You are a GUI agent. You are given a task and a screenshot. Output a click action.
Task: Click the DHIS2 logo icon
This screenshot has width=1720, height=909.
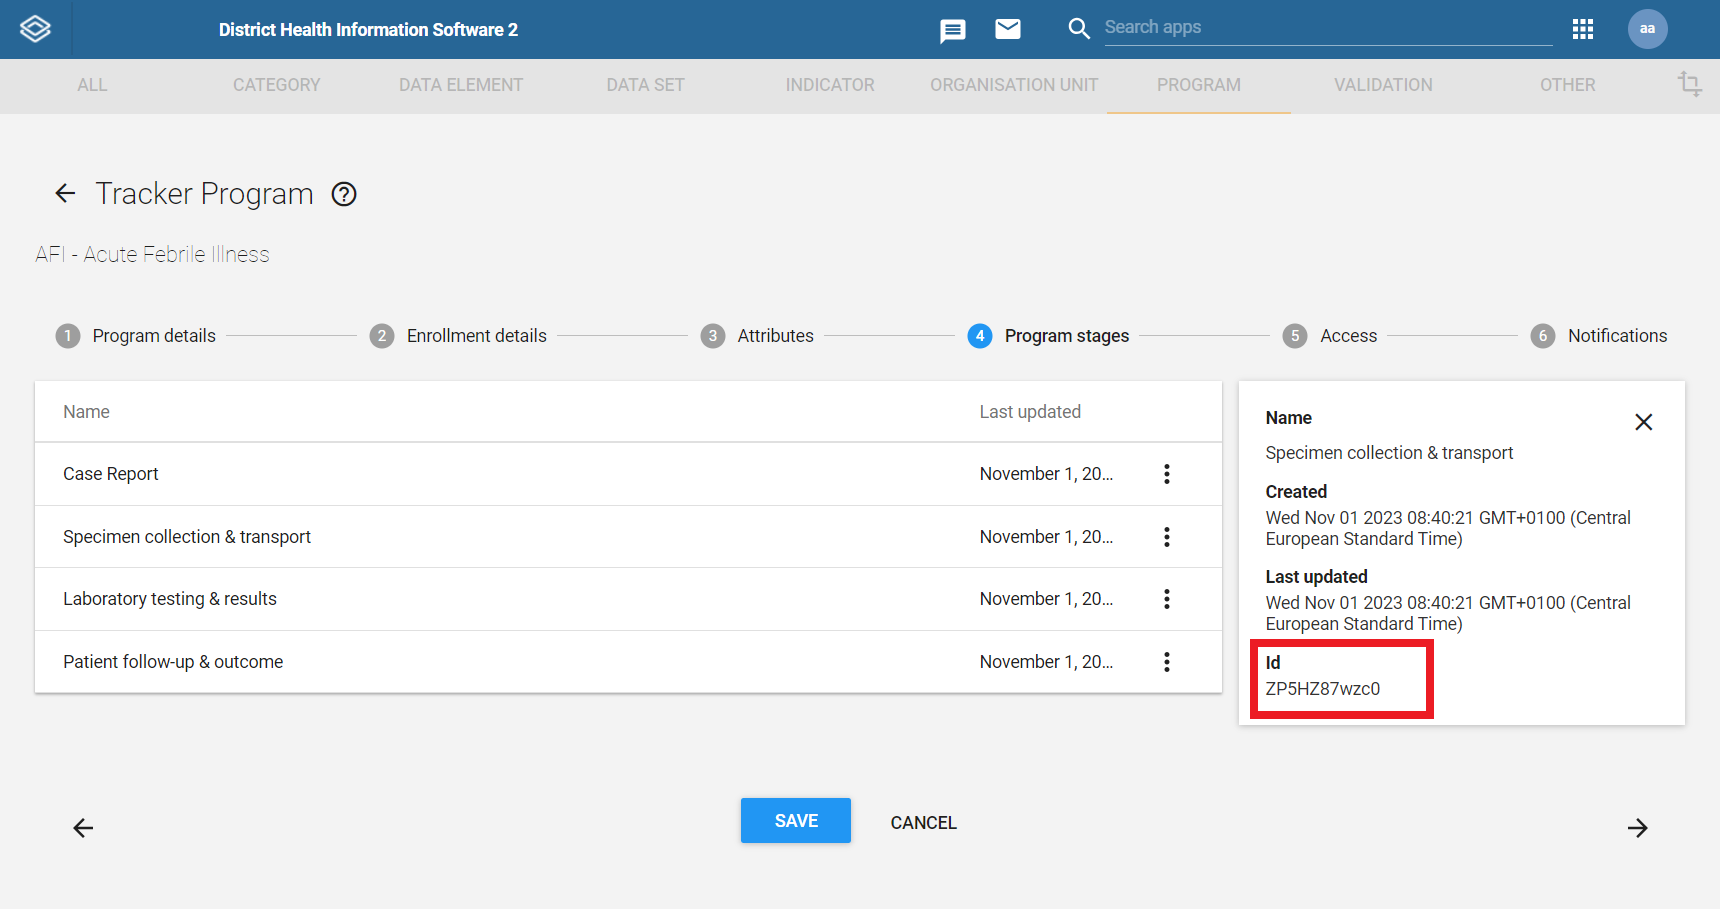(x=35, y=29)
